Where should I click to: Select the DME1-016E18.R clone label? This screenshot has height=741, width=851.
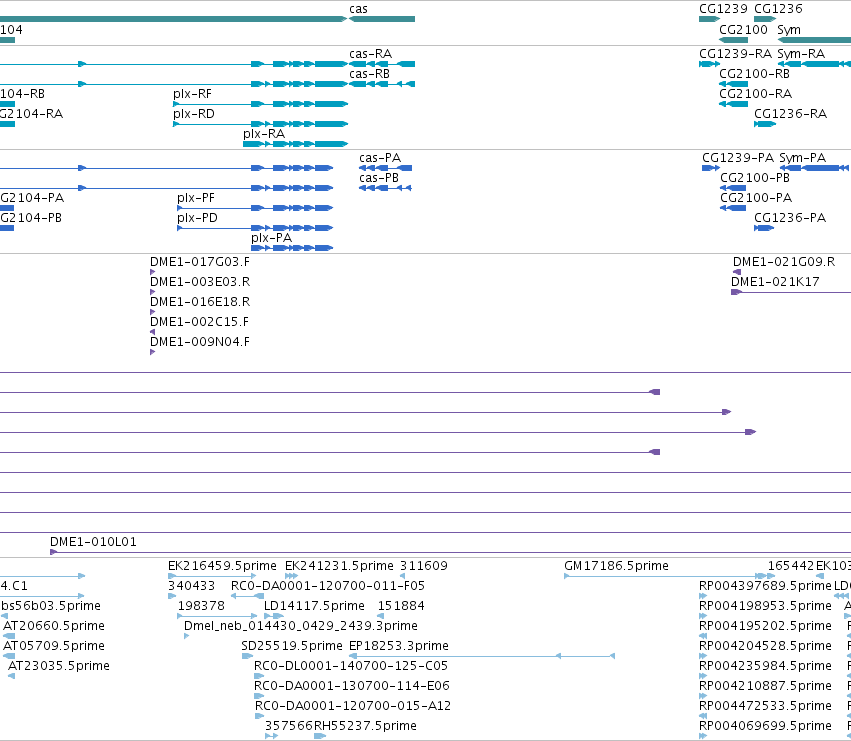click(x=200, y=302)
